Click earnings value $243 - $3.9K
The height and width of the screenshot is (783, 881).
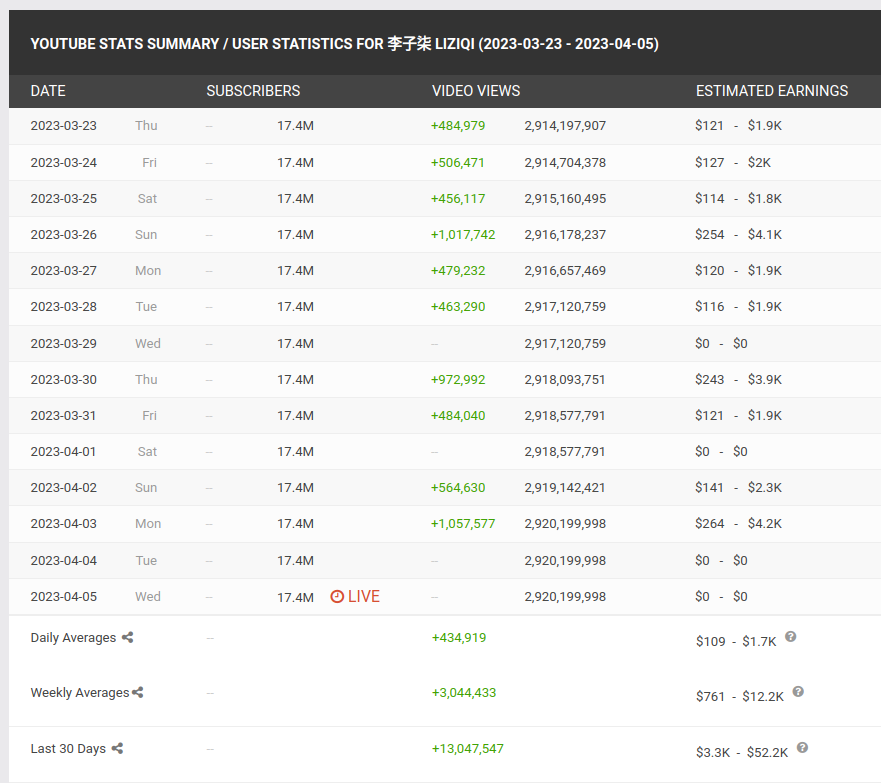738,380
